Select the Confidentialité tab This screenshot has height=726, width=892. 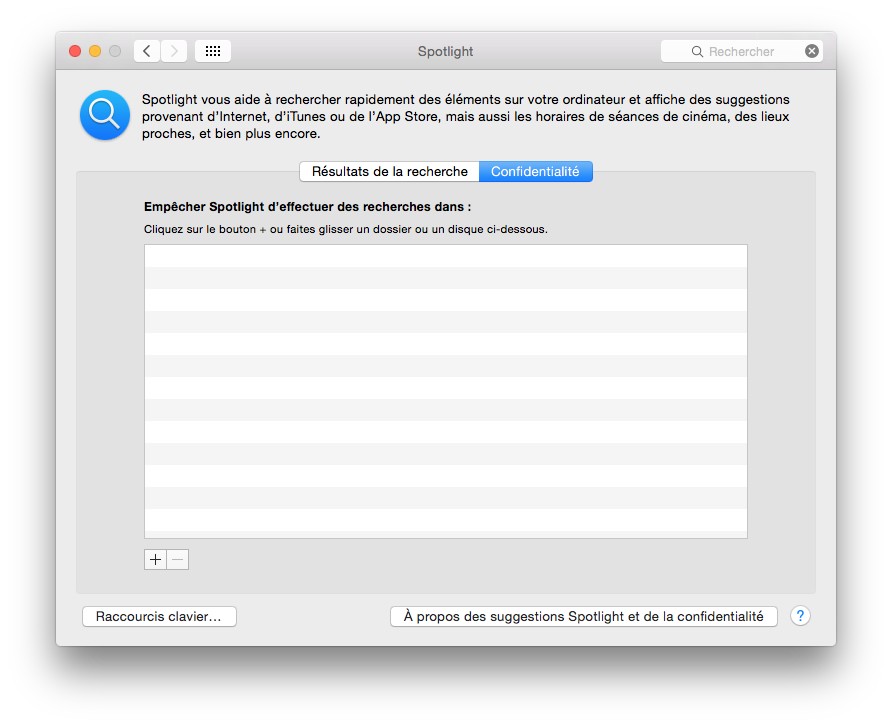pyautogui.click(x=535, y=171)
